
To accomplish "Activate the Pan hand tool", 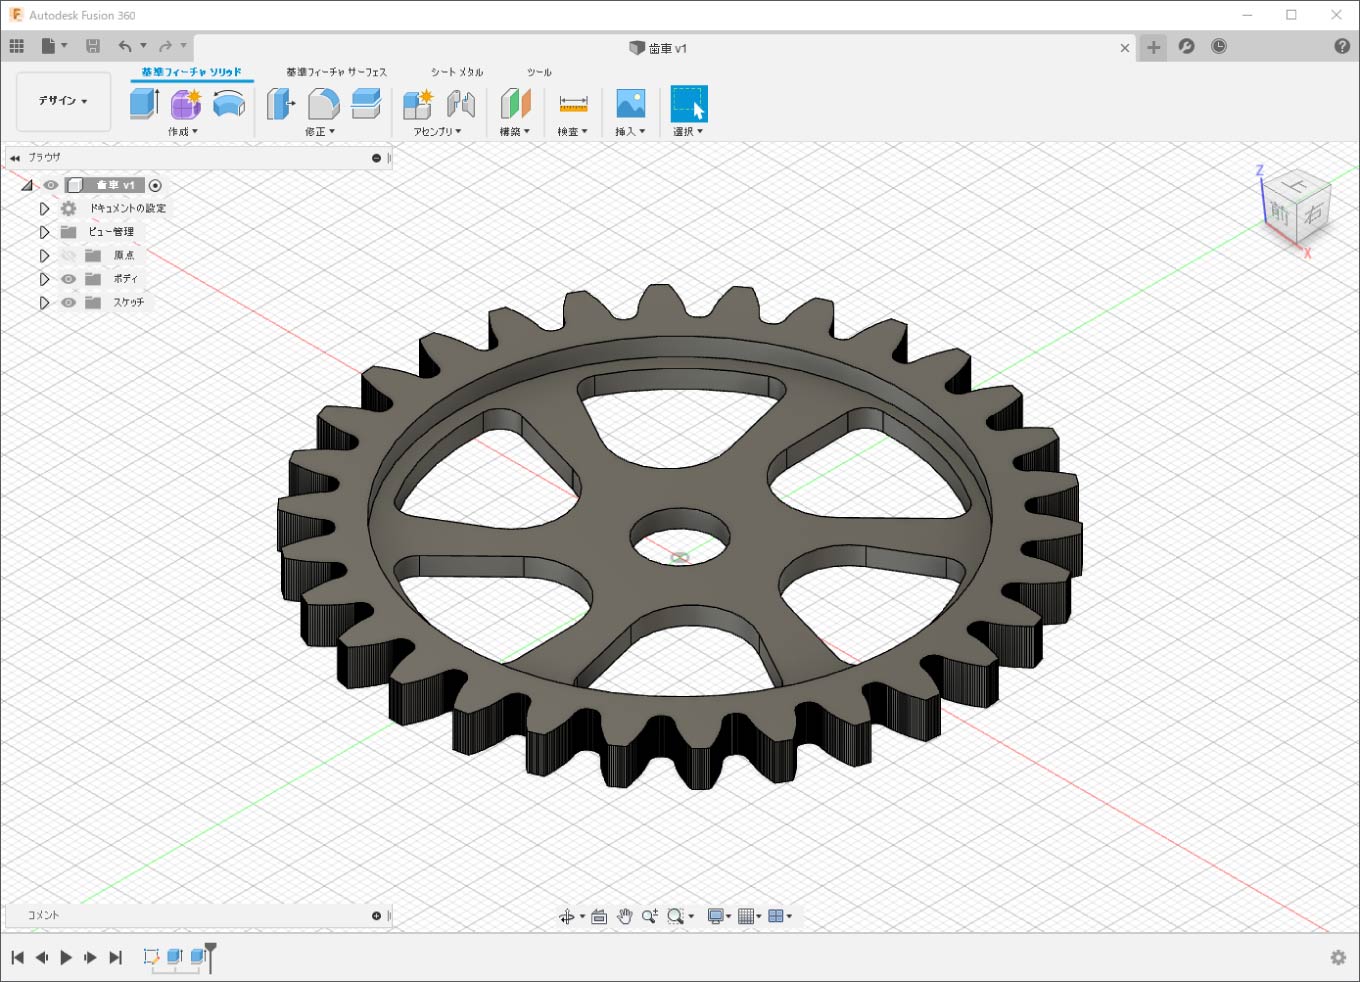I will (x=625, y=916).
